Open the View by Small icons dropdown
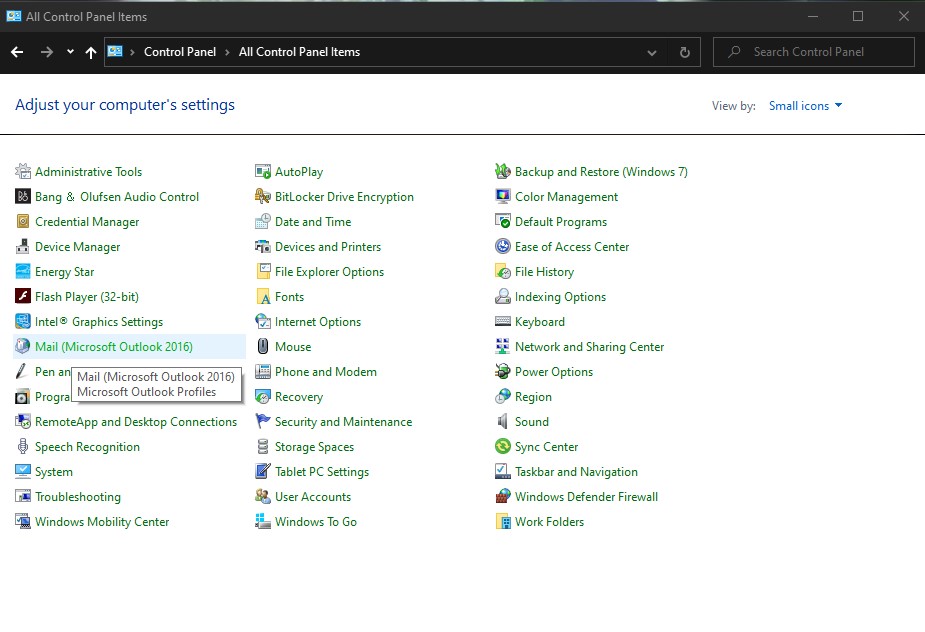This screenshot has width=925, height=632. click(x=805, y=106)
